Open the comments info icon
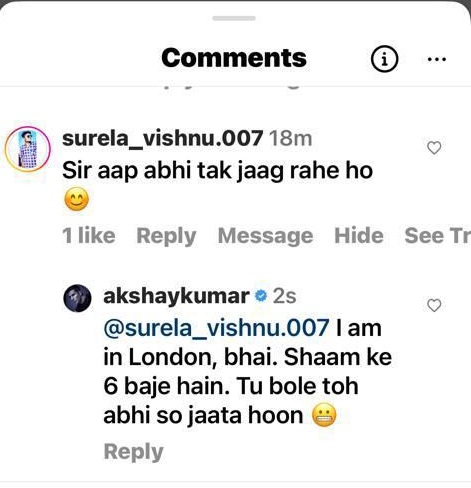 click(x=384, y=59)
